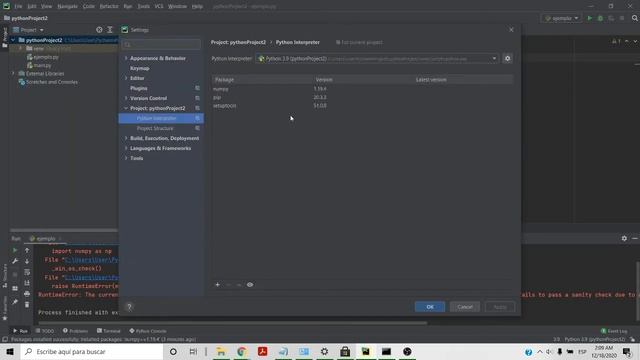Click the Package column header
Screen dimensions: 640x360
tap(224, 80)
